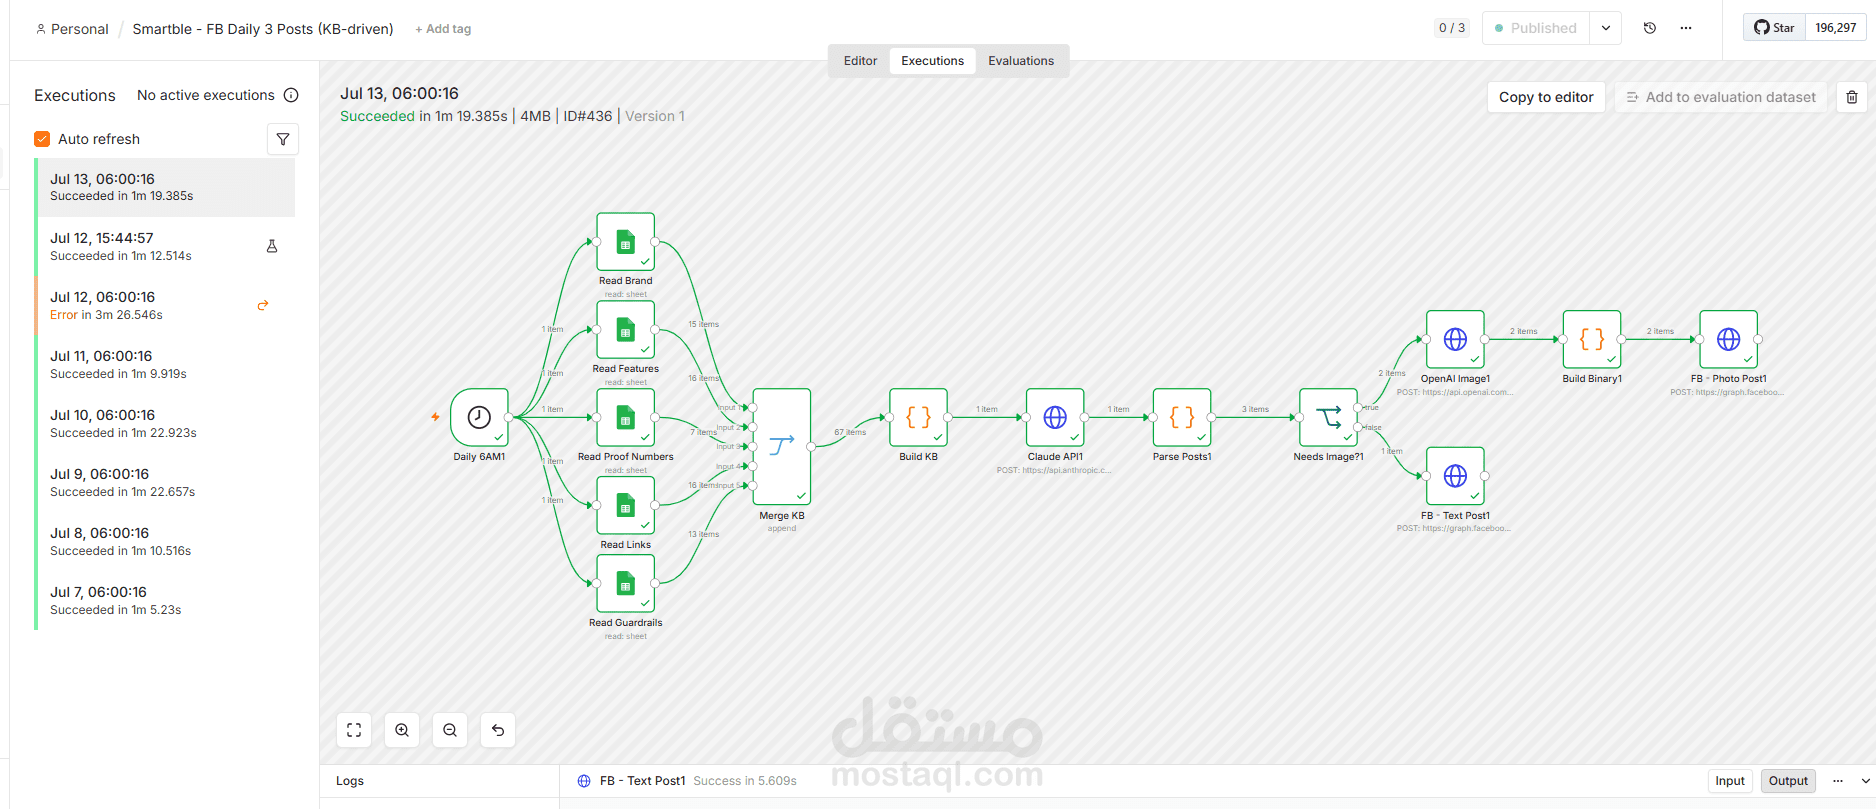This screenshot has height=809, width=1876.
Task: Open the FB - Photo Post1 node
Action: (x=1728, y=339)
